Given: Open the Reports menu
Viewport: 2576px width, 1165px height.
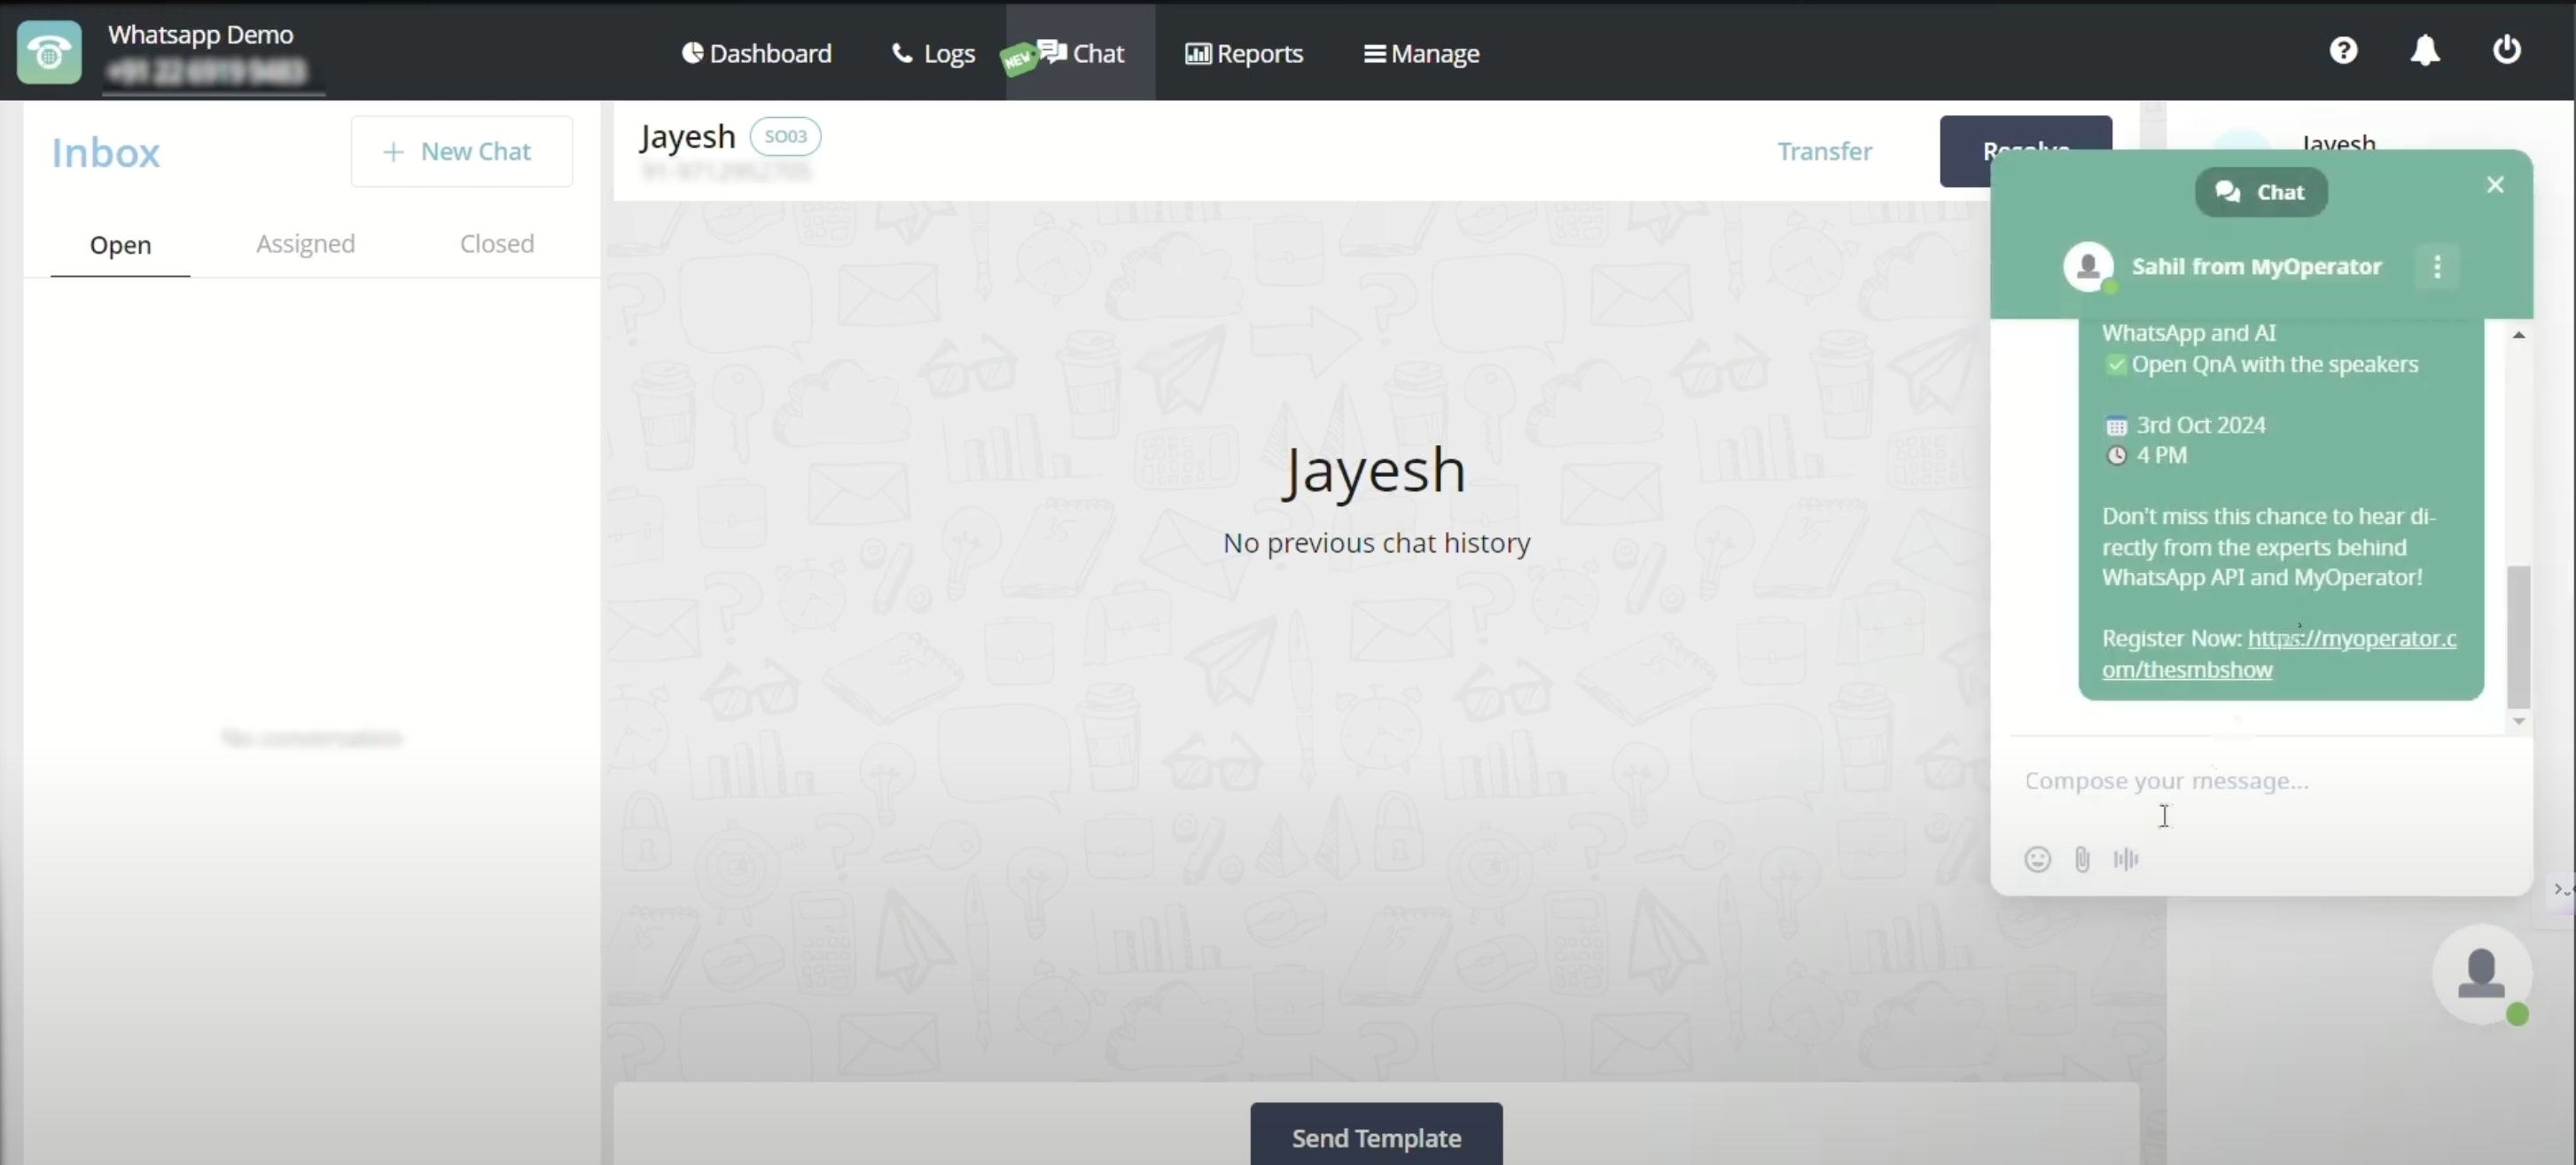Looking at the screenshot, I should point(1244,53).
